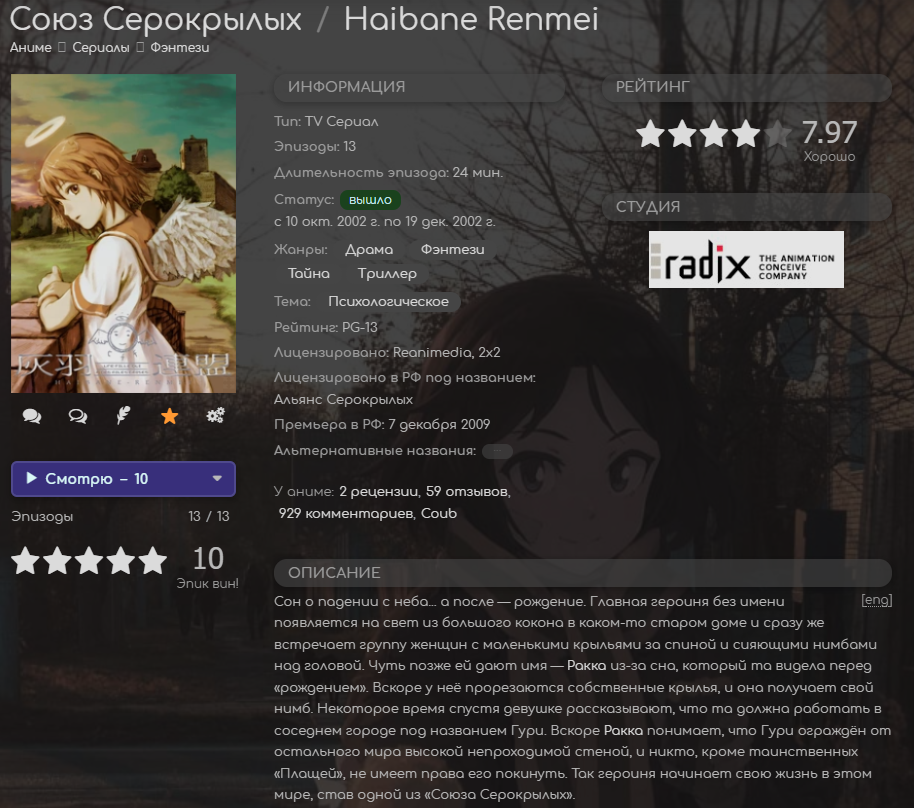This screenshot has height=808, width=914.
Task: Click the first Ракка character link in description
Action: click(586, 666)
